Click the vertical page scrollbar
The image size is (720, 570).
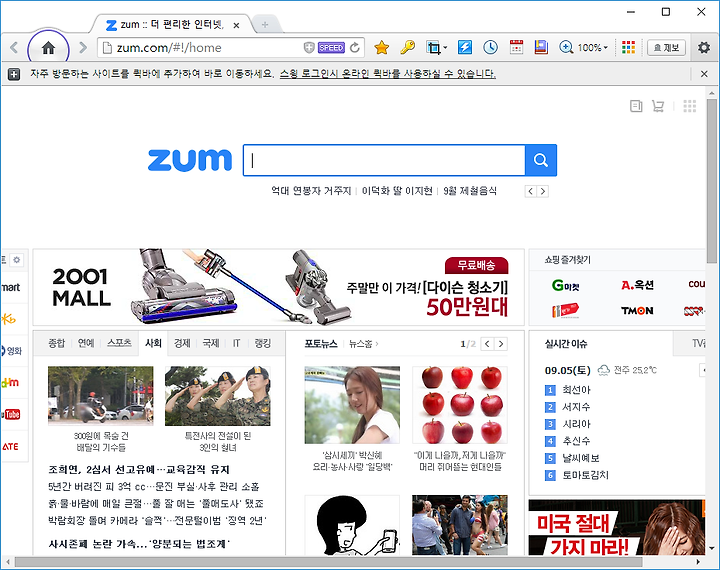[711, 179]
